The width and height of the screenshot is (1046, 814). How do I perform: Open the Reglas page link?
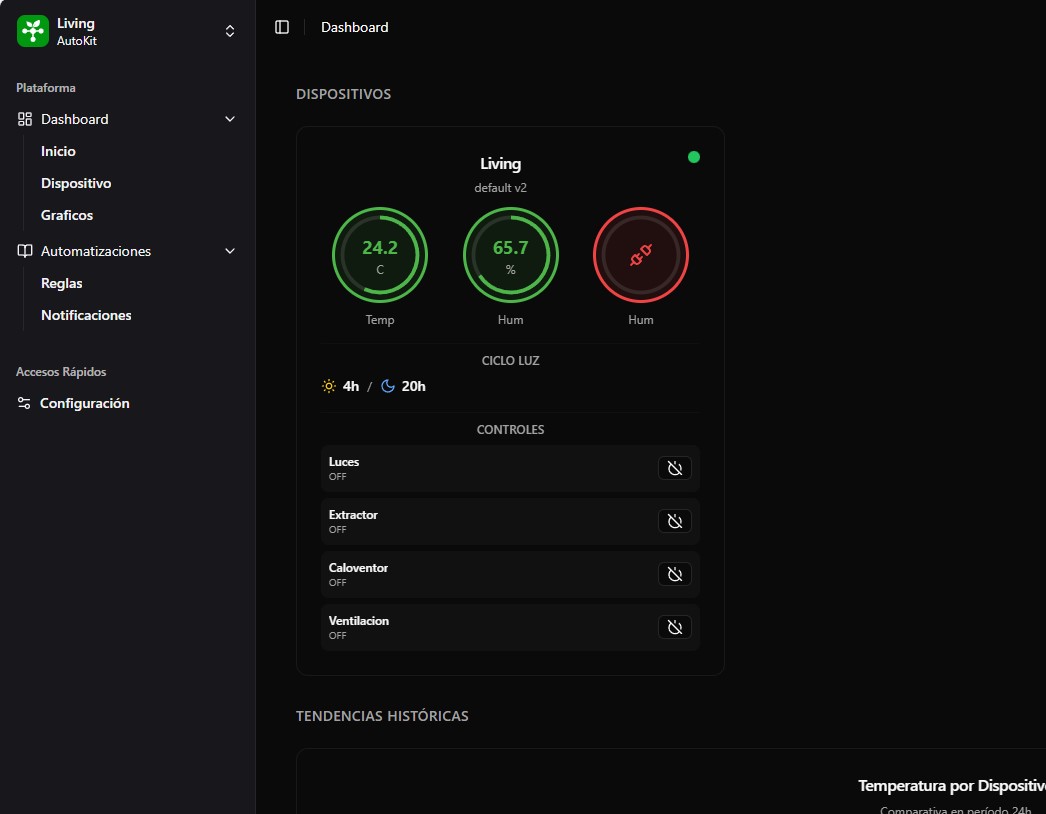[62, 283]
